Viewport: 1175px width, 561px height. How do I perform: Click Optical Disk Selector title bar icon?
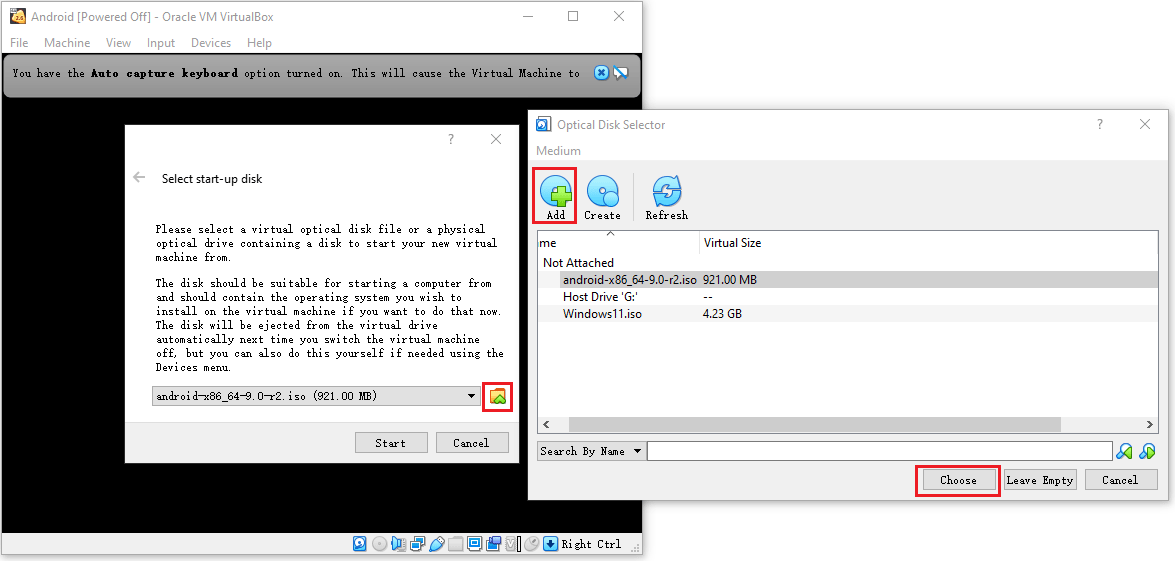(x=544, y=124)
